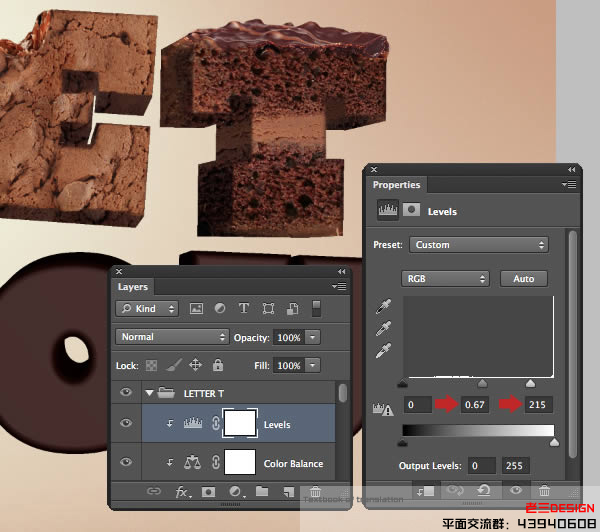Viewport: 600px width, 532px height.
Task: Open the RGB channel dropdown
Action: [x=445, y=279]
